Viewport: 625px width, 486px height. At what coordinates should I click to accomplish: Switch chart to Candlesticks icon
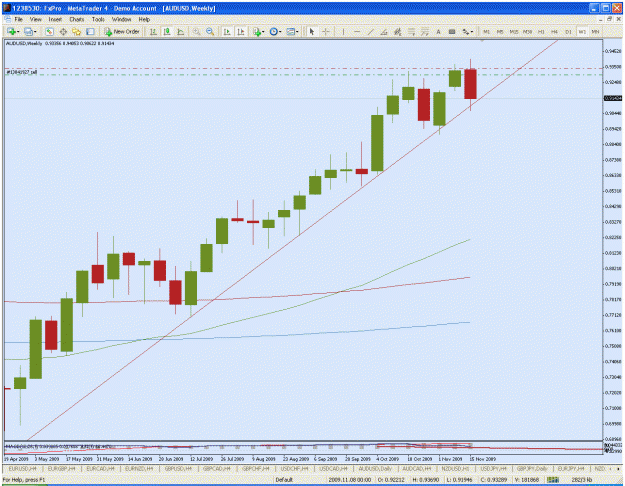pos(167,31)
